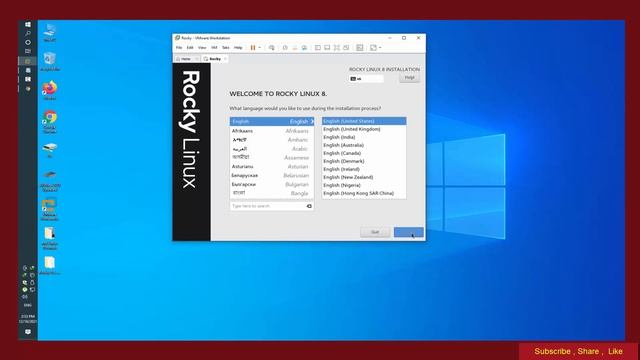Viewport: 640px width, 360px height.
Task: Open the Windows Start button
Action: [28, 24]
